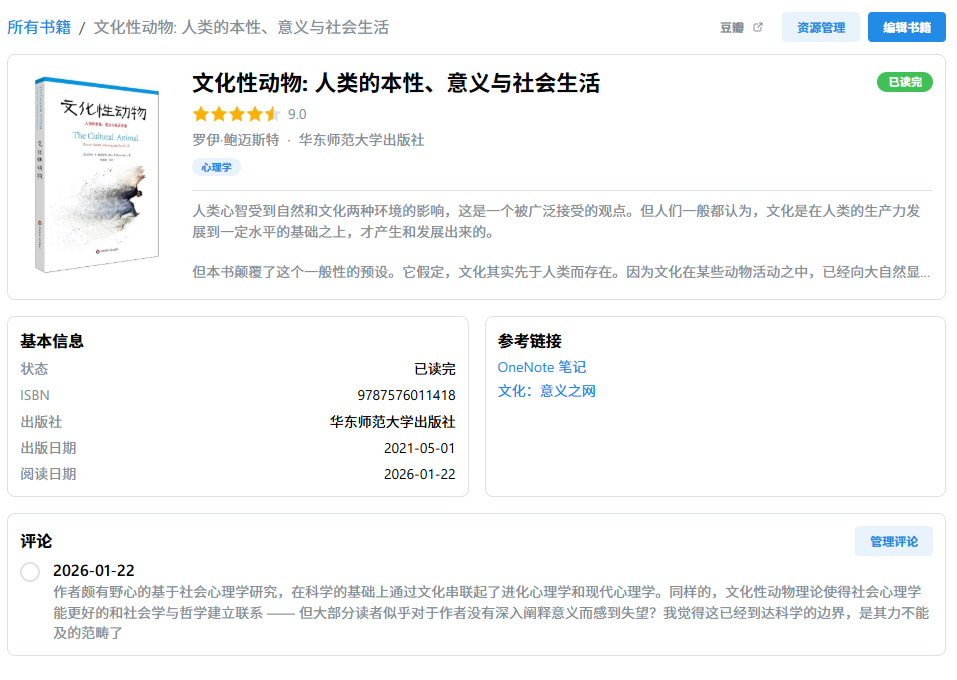Viewport: 957px width, 680px height.
Task: Click publisher 华东师范大学出版社 under the title
Action: pos(361,140)
